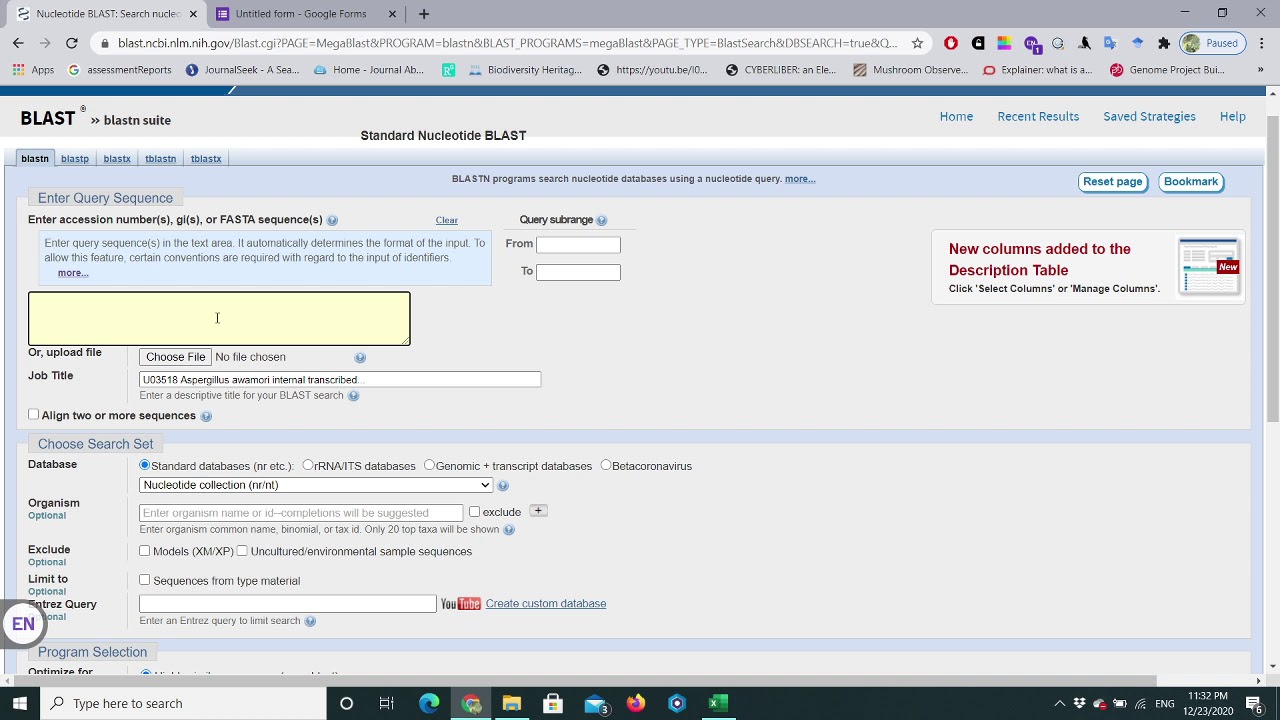Check the organism exclude box
Image resolution: width=1280 pixels, height=720 pixels.
click(x=475, y=512)
